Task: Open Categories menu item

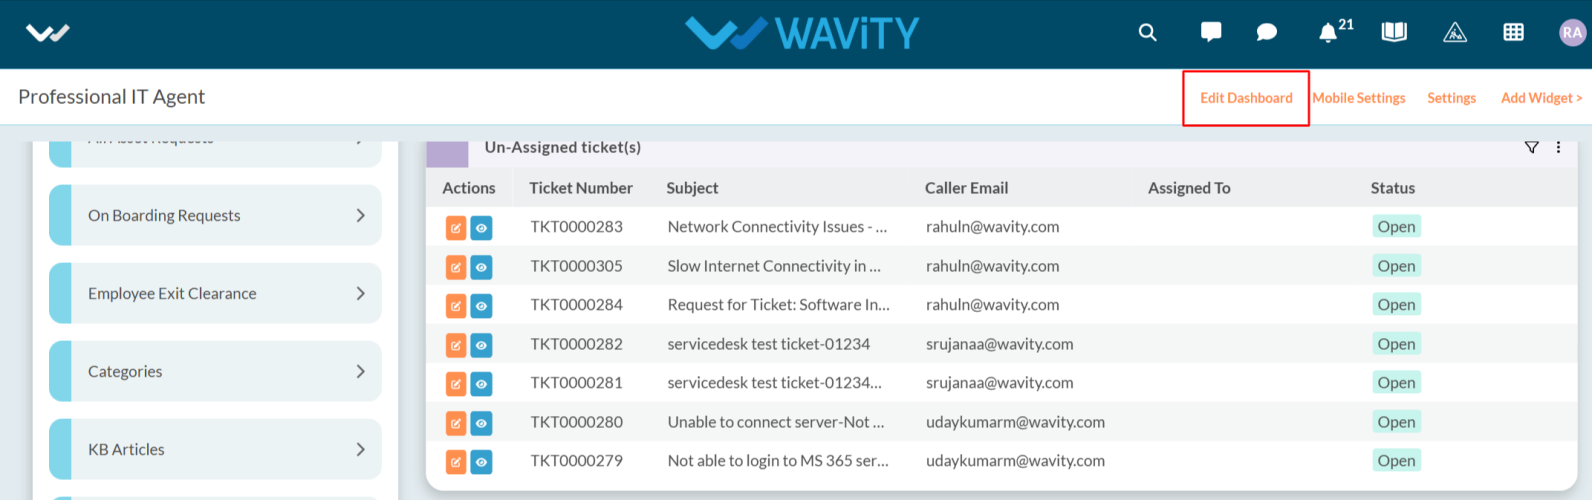Action: point(215,371)
